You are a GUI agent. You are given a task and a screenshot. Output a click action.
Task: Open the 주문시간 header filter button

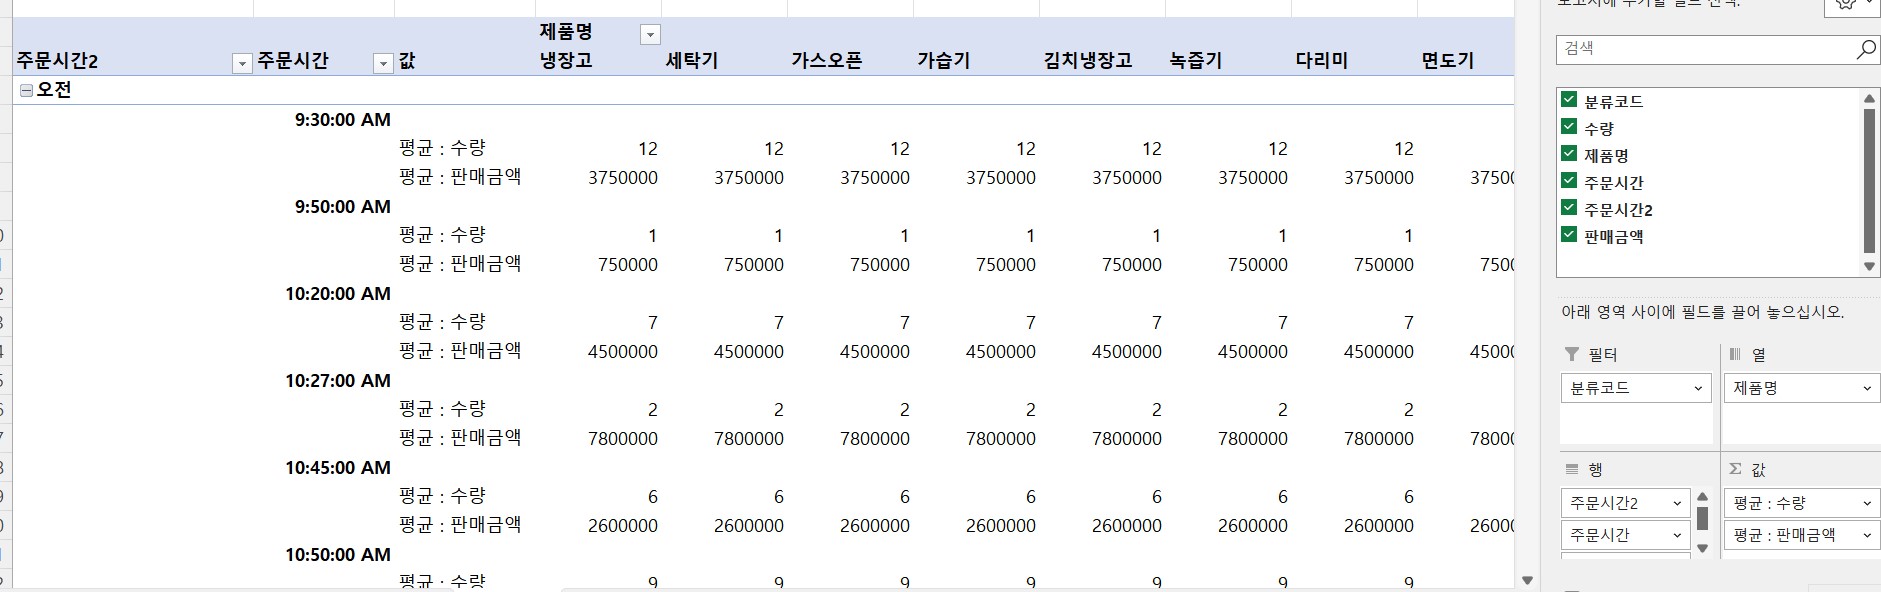tap(382, 64)
